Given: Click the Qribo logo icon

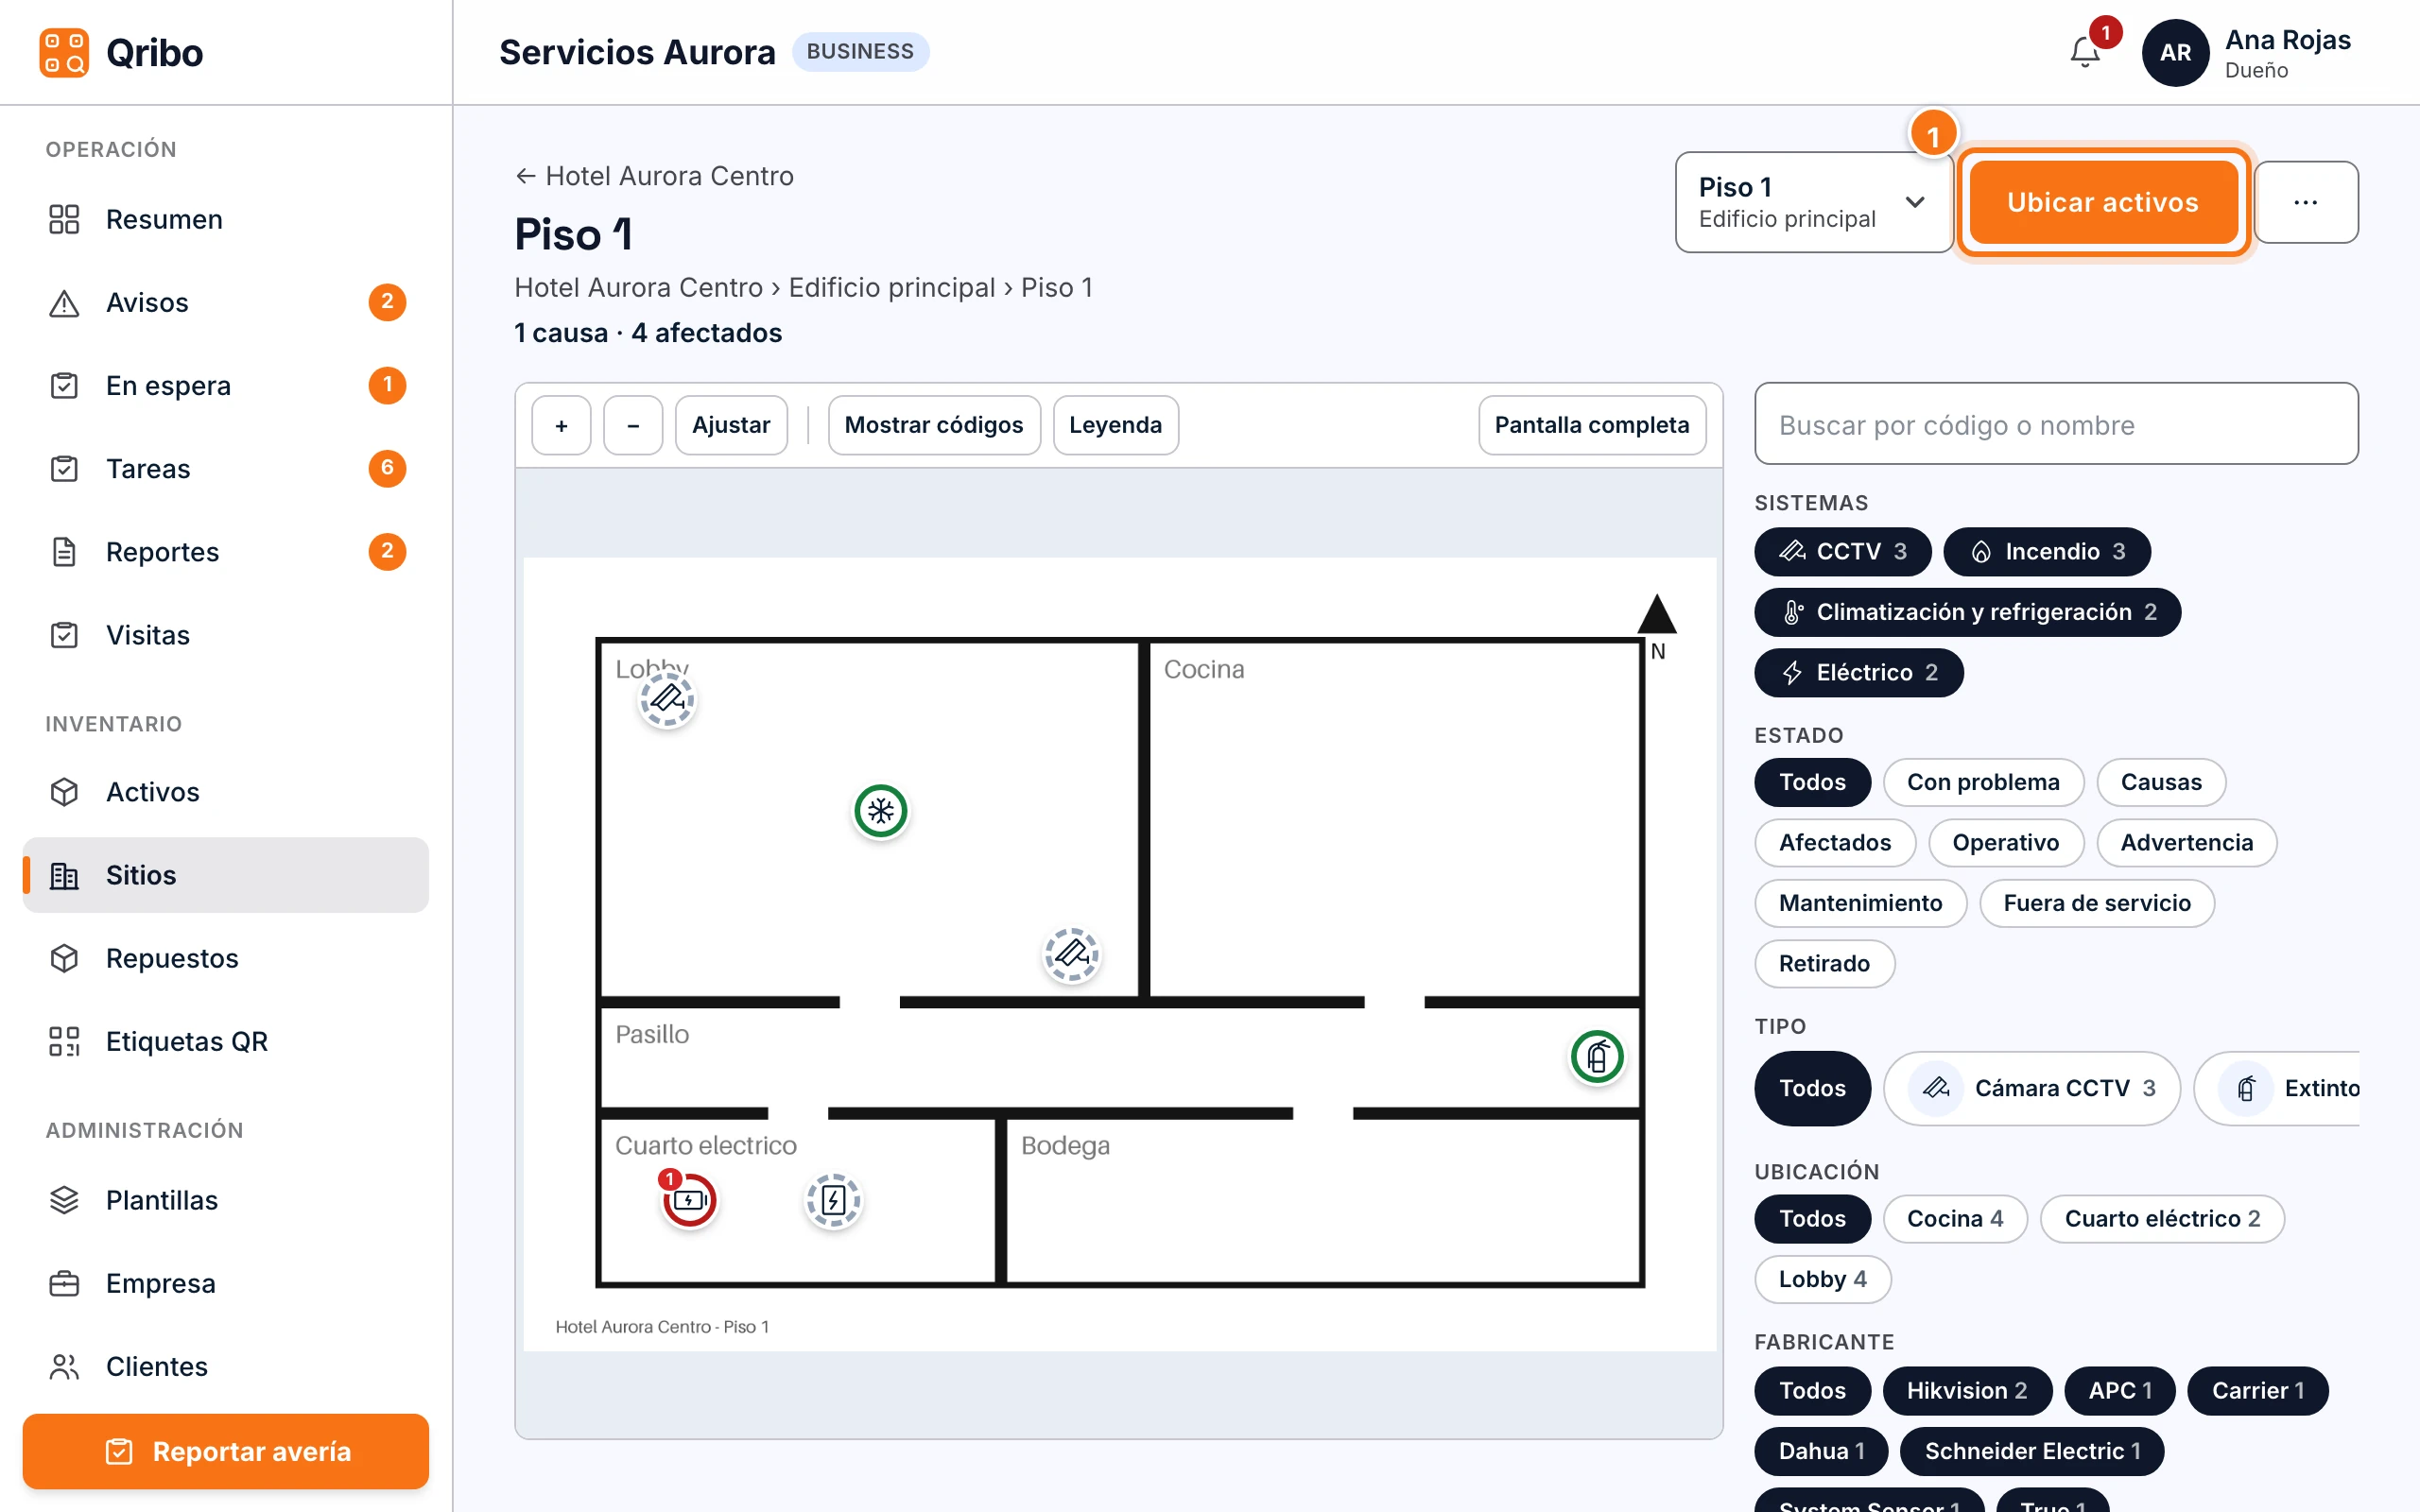Looking at the screenshot, I should click(64, 52).
